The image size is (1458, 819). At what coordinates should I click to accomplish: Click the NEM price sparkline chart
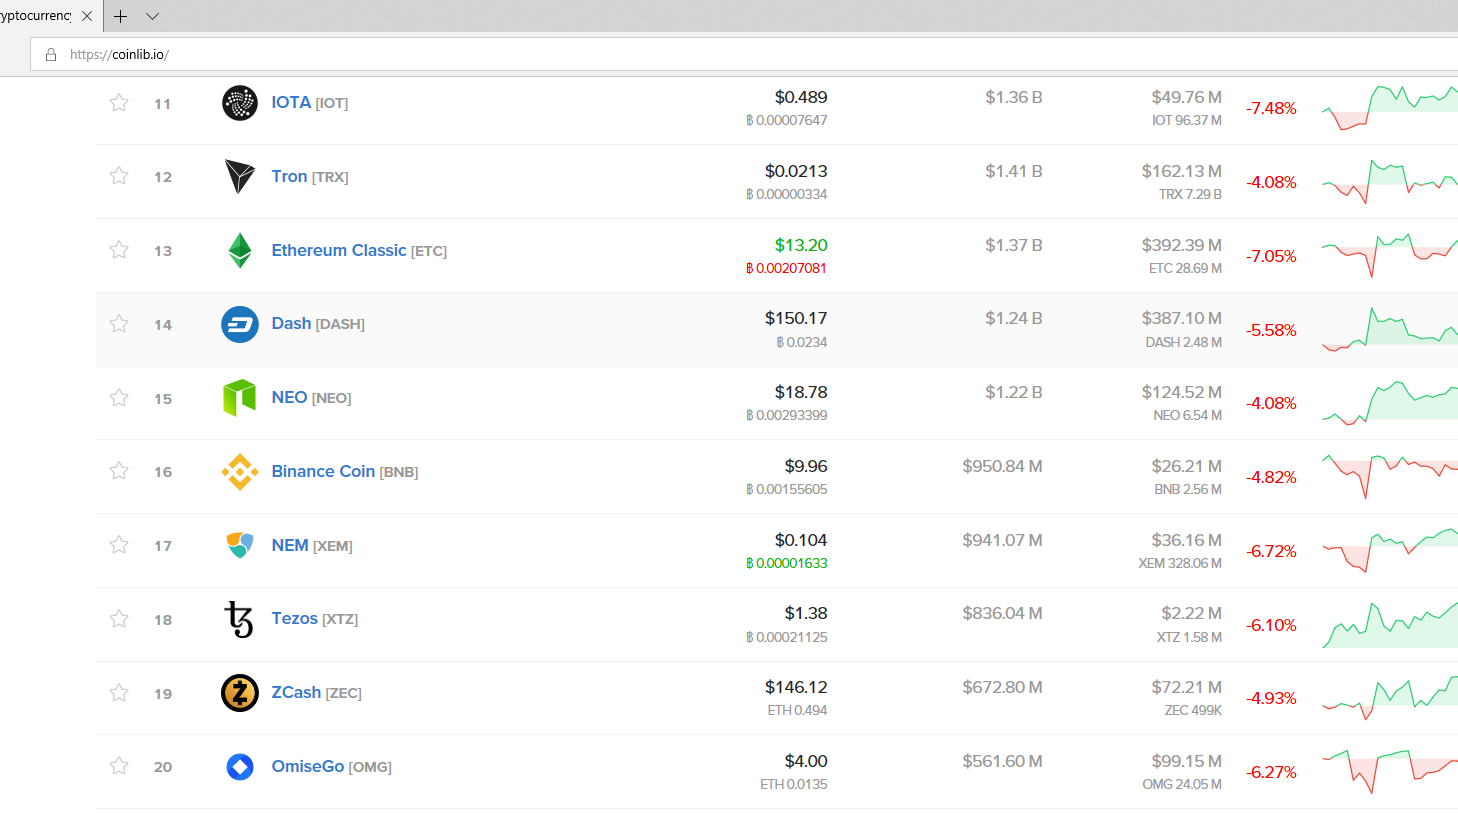1390,550
